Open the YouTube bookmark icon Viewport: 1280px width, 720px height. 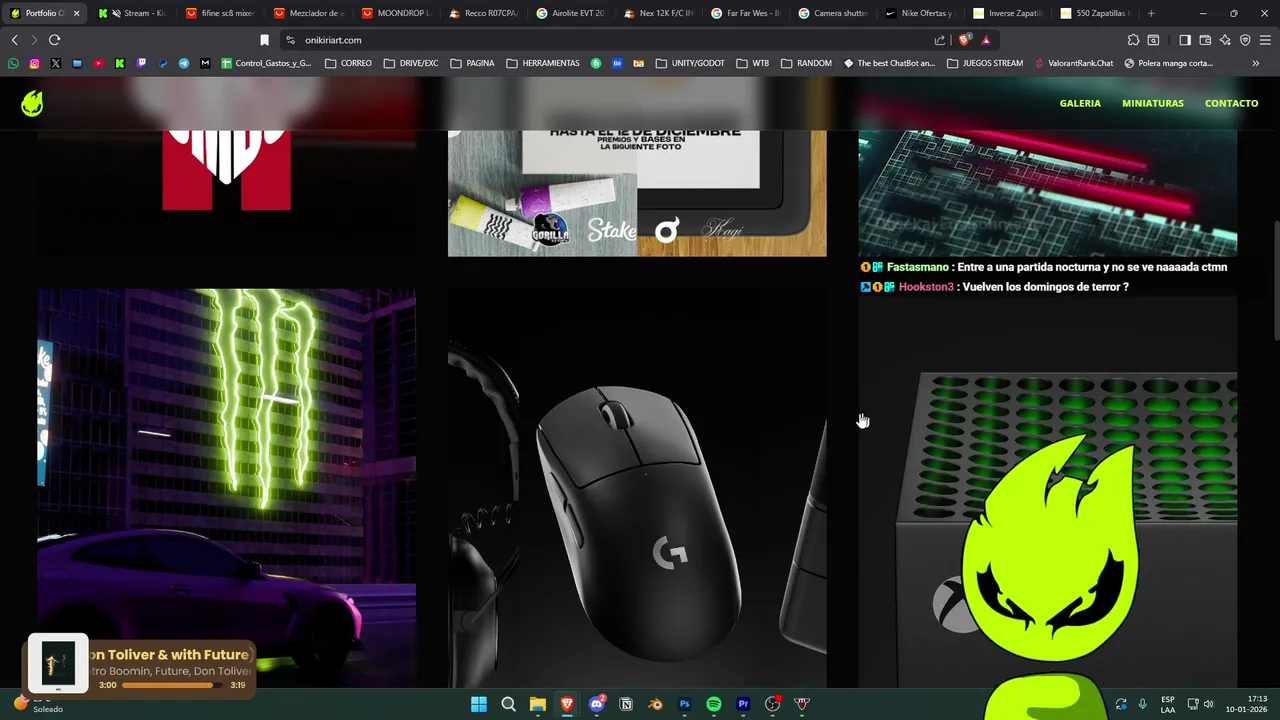(98, 63)
